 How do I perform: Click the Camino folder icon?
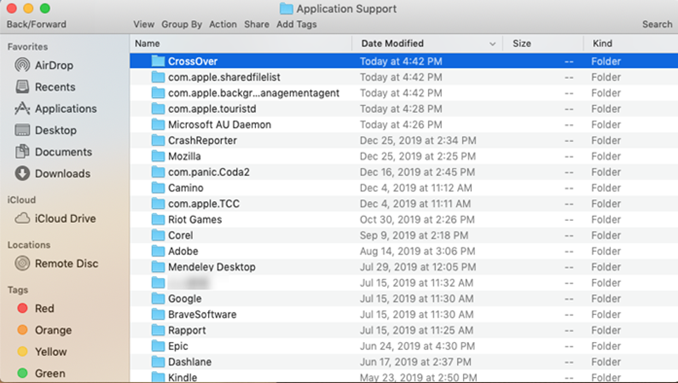pyautogui.click(x=158, y=188)
